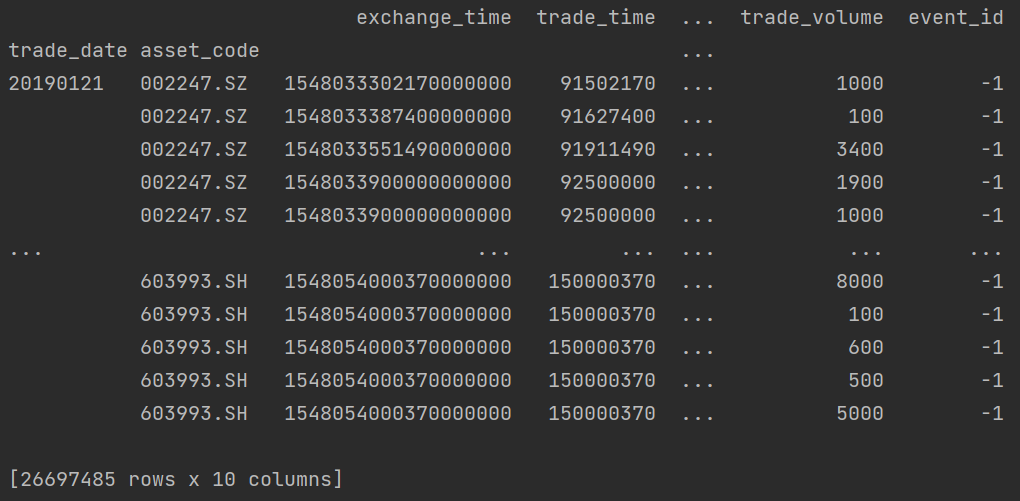Click exchange time value 1548033551490000000
The height and width of the screenshot is (501, 1020).
(x=398, y=150)
